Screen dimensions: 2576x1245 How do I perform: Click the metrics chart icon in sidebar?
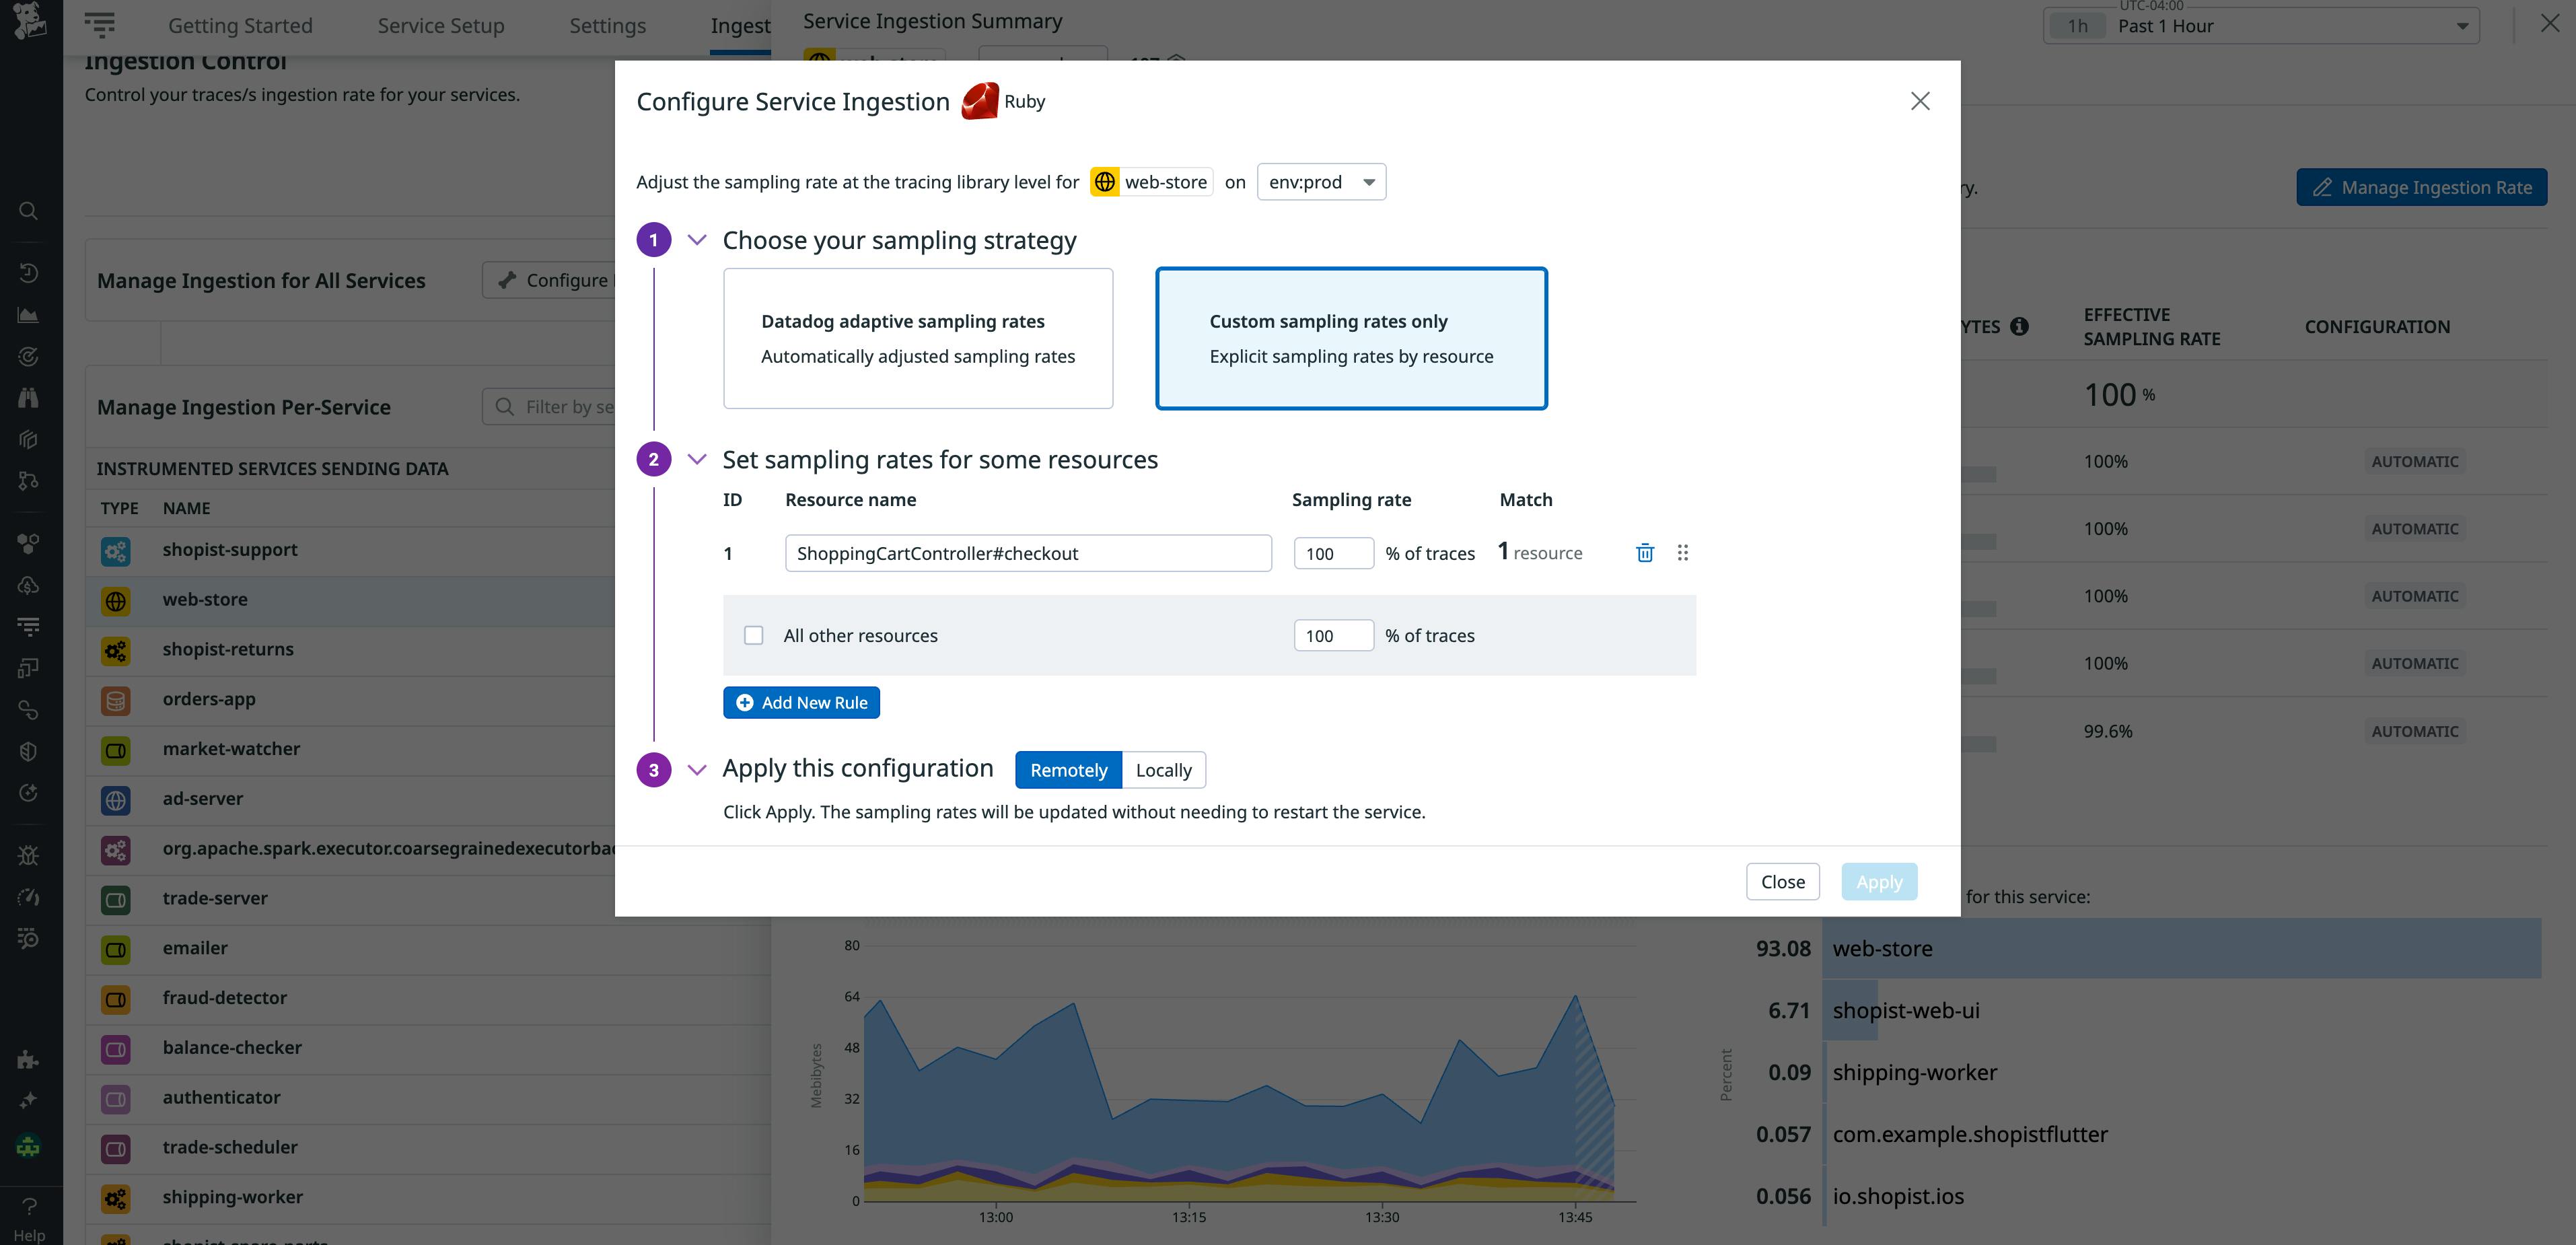pos(28,314)
